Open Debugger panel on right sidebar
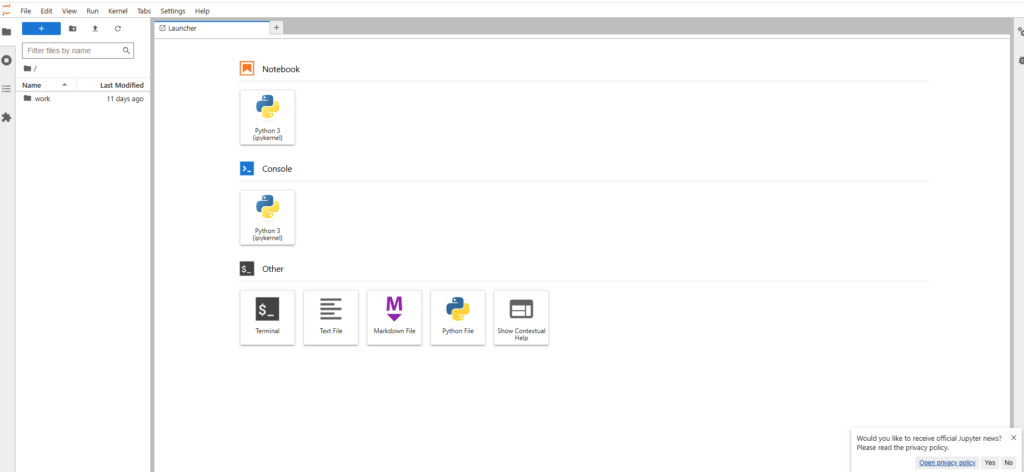The image size is (1024, 472). (x=1020, y=60)
